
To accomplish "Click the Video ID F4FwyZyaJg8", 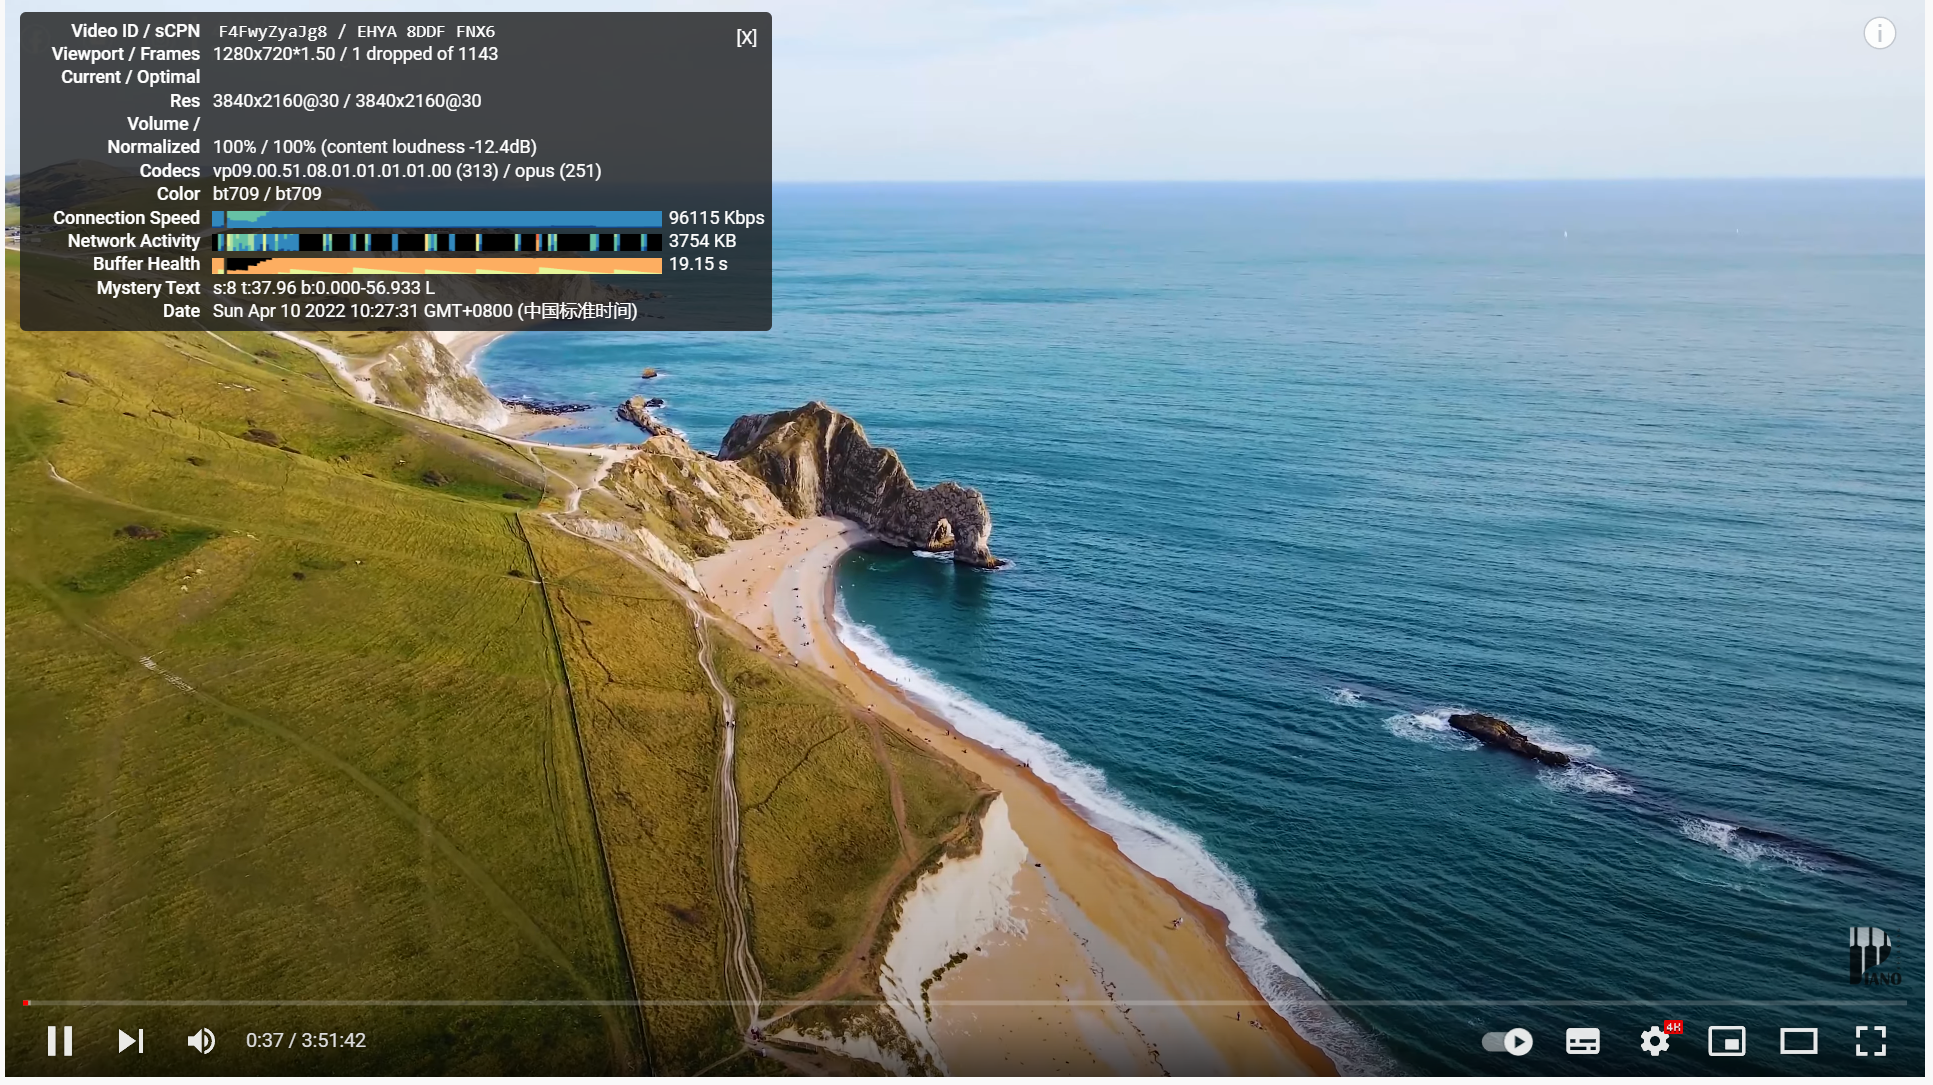I will [272, 31].
